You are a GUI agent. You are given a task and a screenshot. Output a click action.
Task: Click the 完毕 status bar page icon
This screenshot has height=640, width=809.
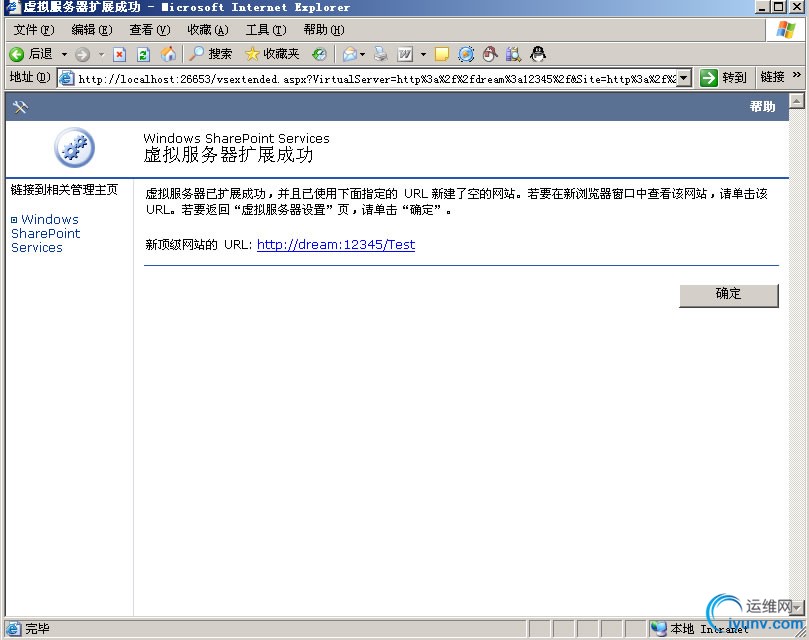pyautogui.click(x=13, y=629)
